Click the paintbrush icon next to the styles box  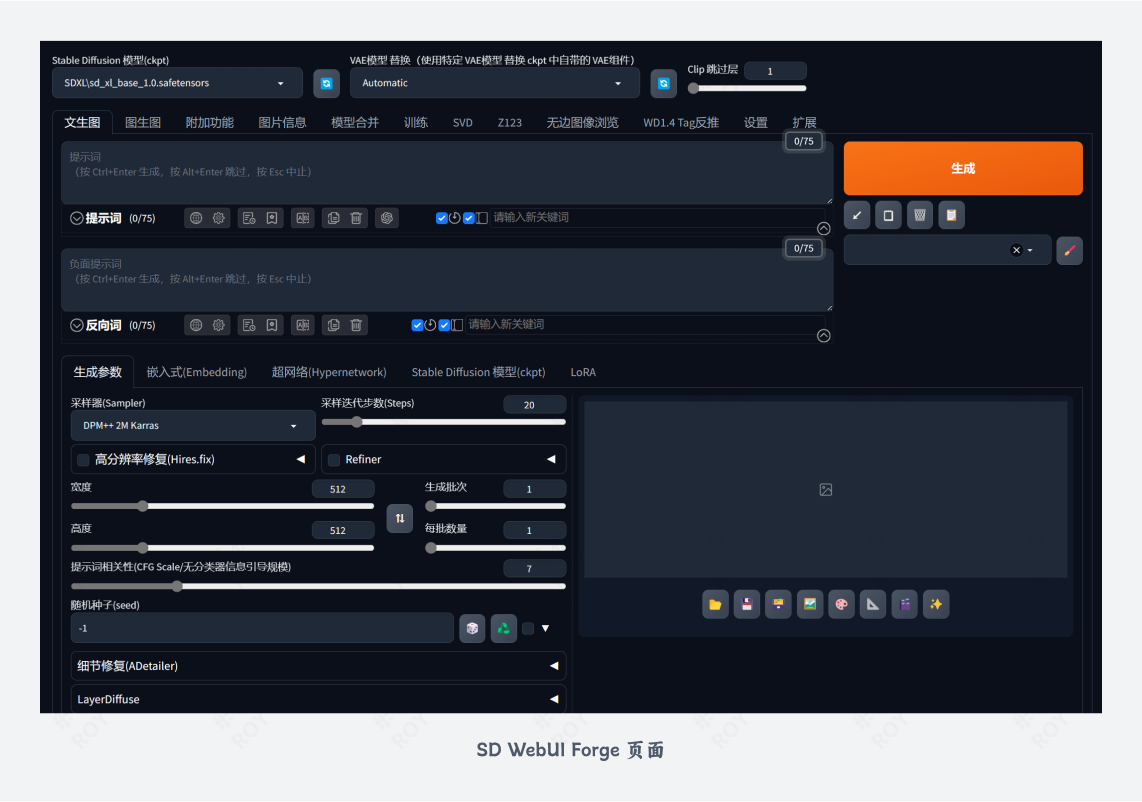(x=1069, y=250)
